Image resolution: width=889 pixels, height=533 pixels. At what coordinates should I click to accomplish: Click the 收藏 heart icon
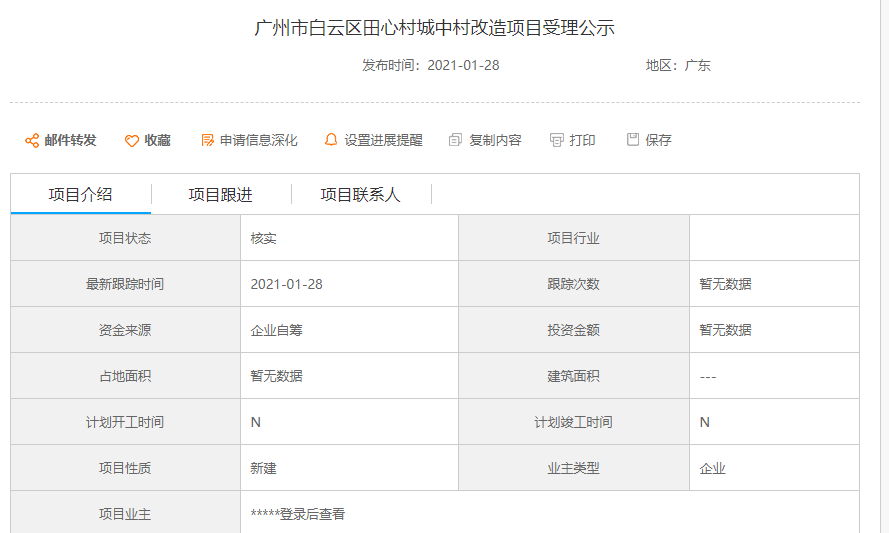[132, 141]
